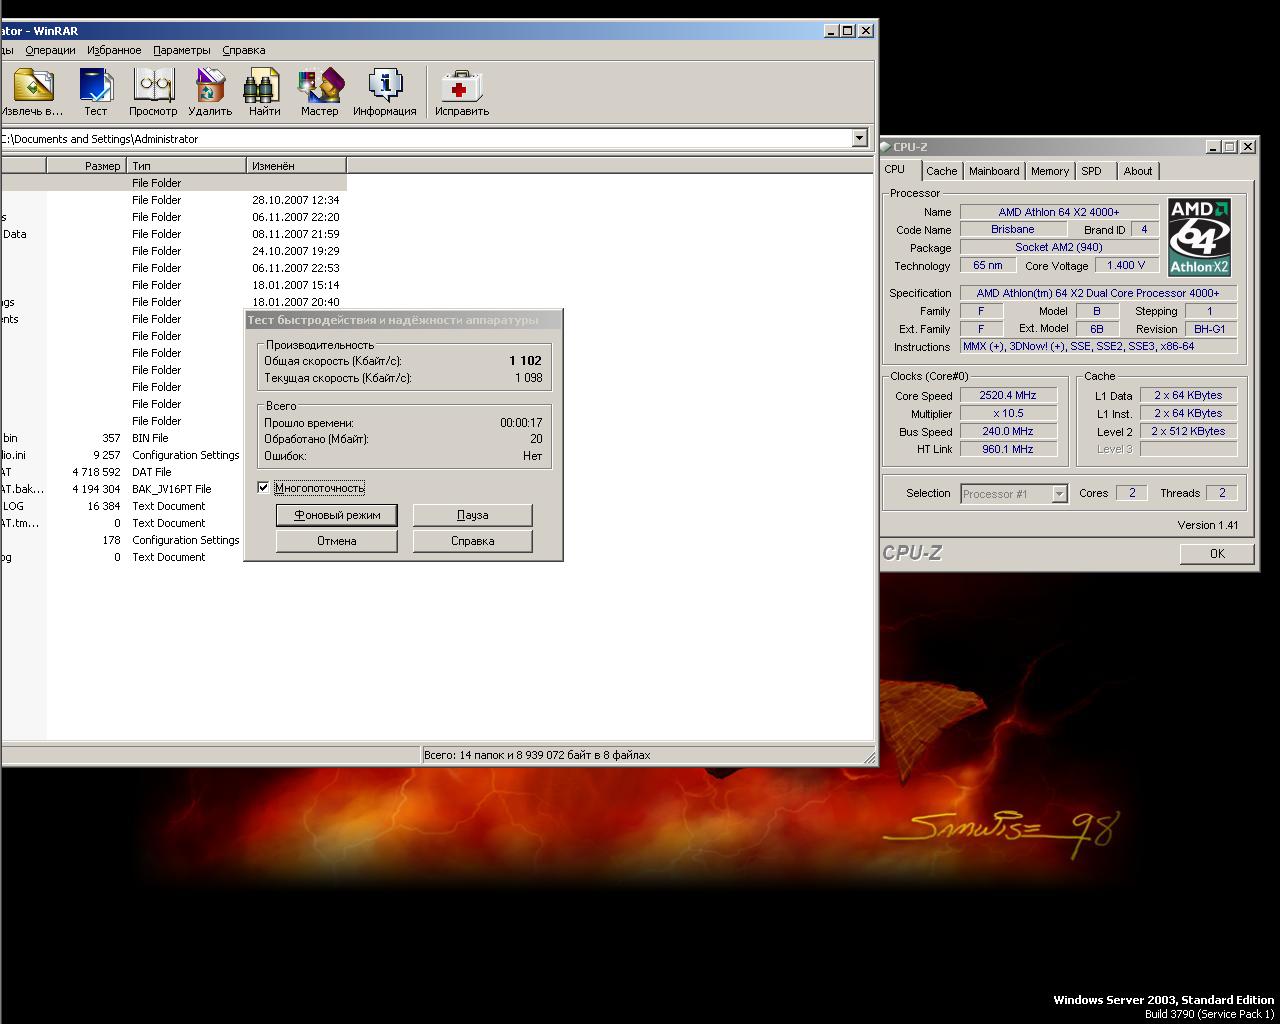Image resolution: width=1280 pixels, height=1024 pixels.
Task: Select the folder dated 06.11.2007 22:53
Action: 173,268
